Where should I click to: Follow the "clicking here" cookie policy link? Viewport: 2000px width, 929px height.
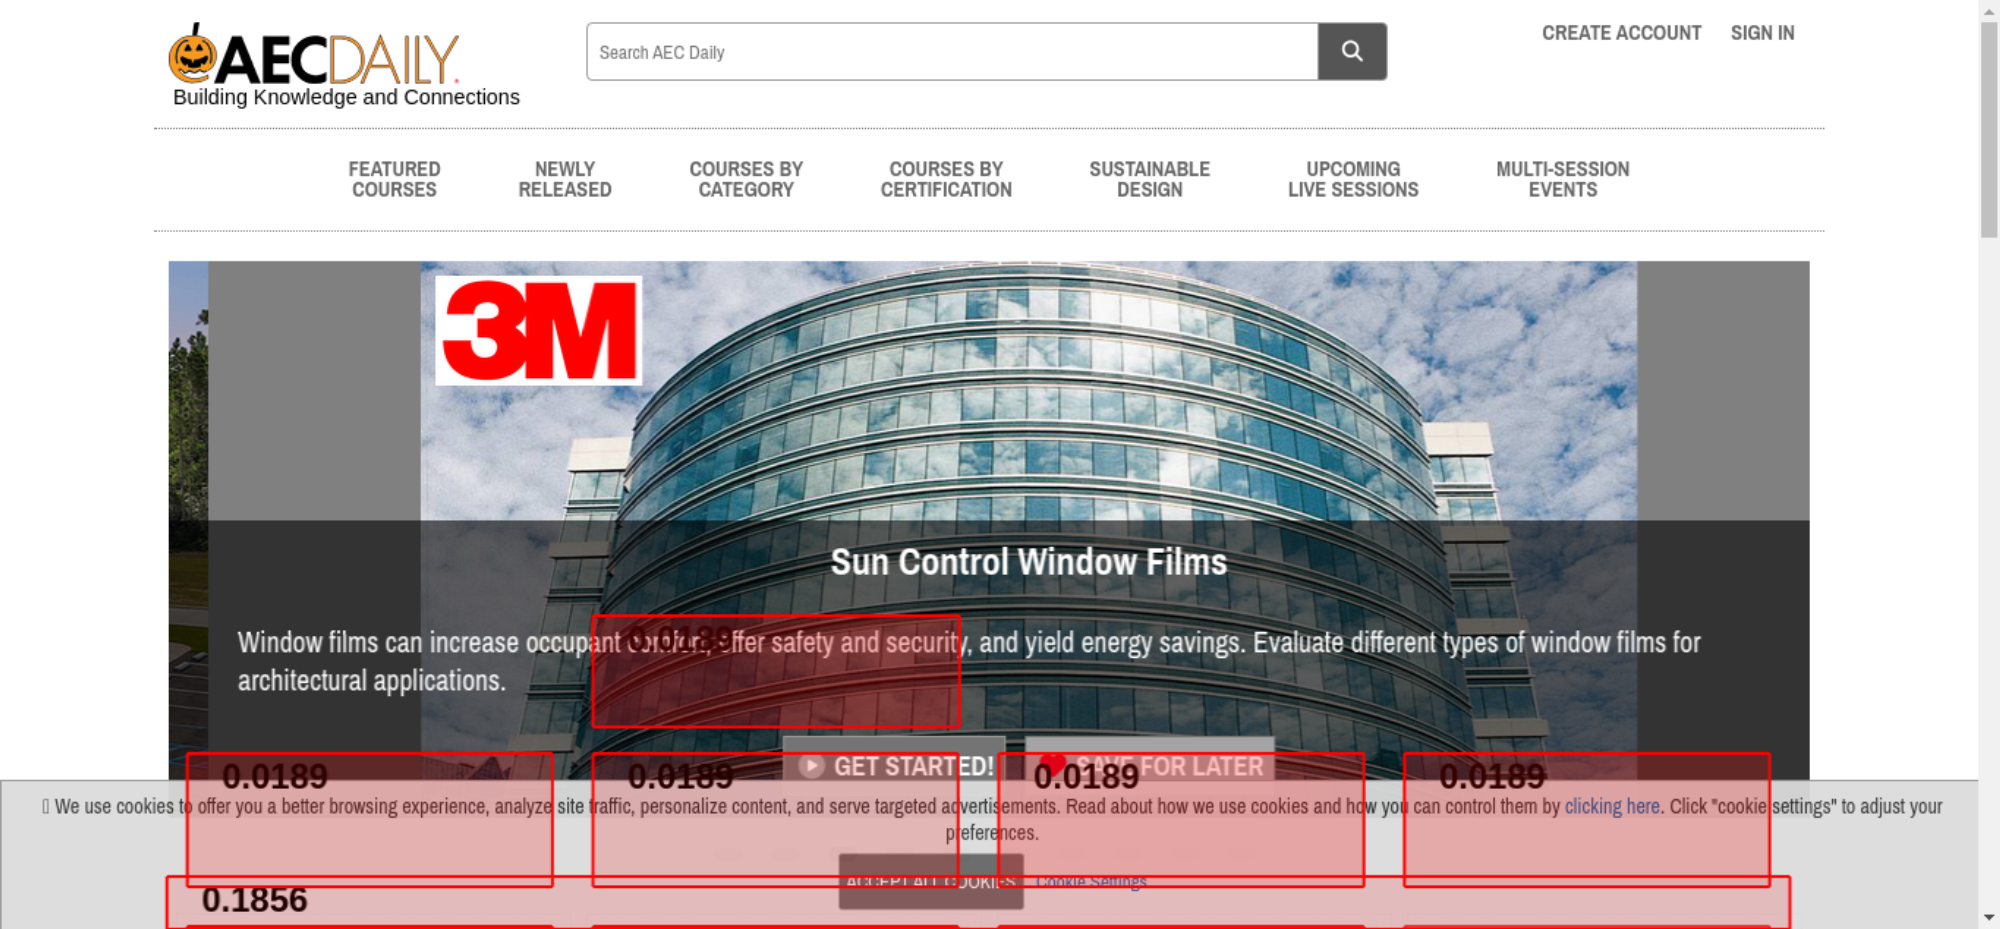(x=1611, y=807)
